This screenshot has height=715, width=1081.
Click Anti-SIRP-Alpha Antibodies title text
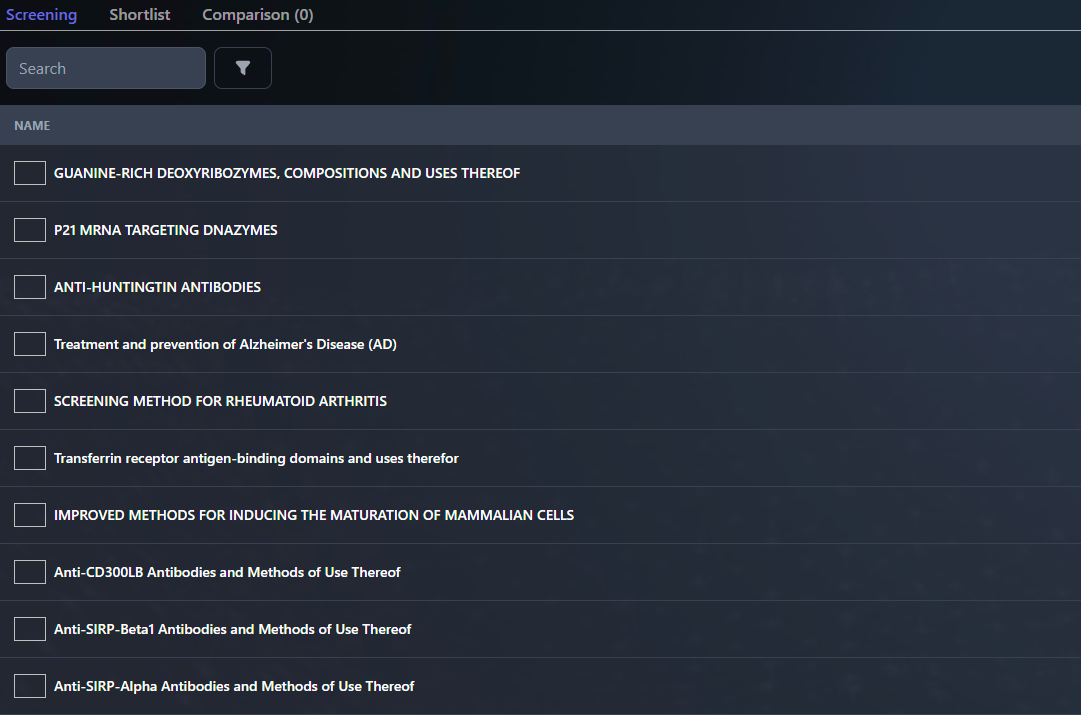(234, 686)
